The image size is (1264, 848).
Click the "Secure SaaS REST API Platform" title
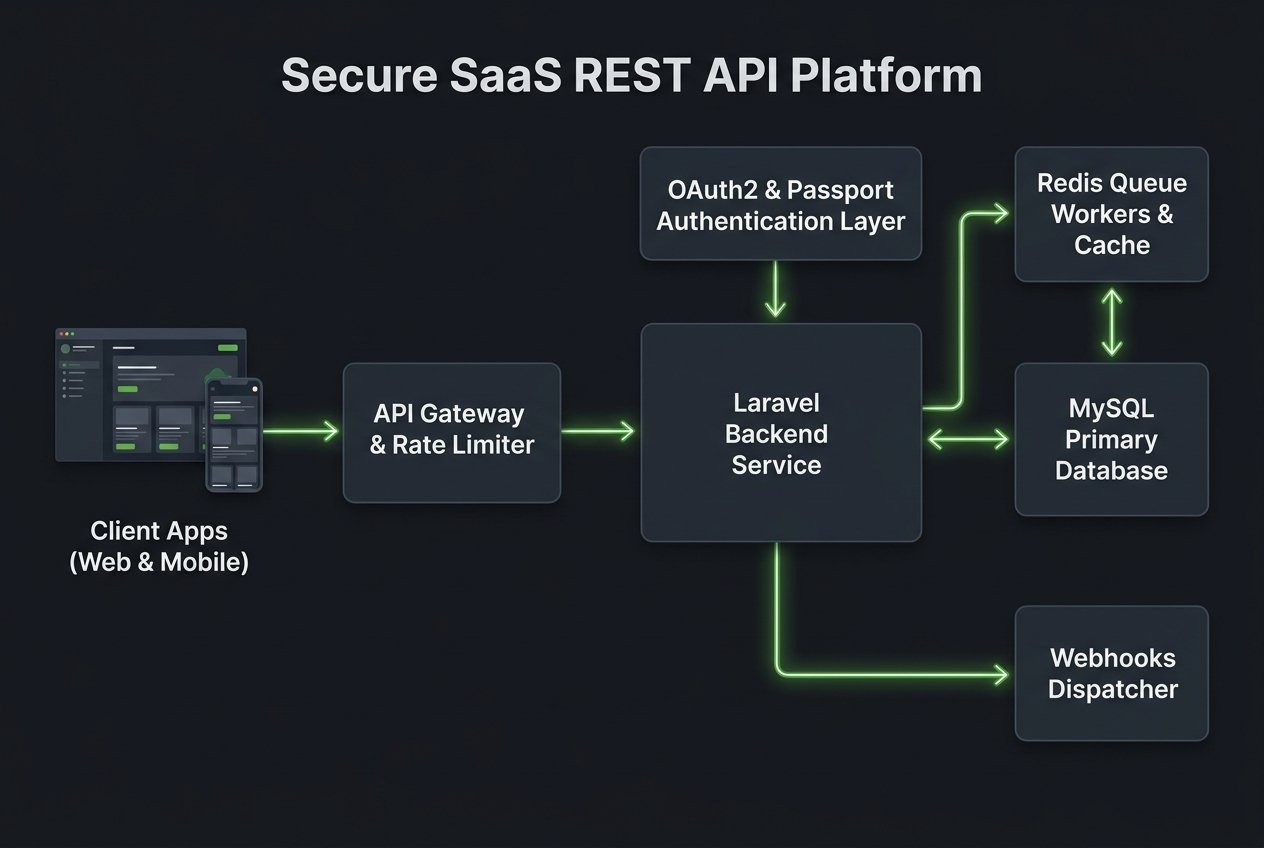click(x=631, y=76)
